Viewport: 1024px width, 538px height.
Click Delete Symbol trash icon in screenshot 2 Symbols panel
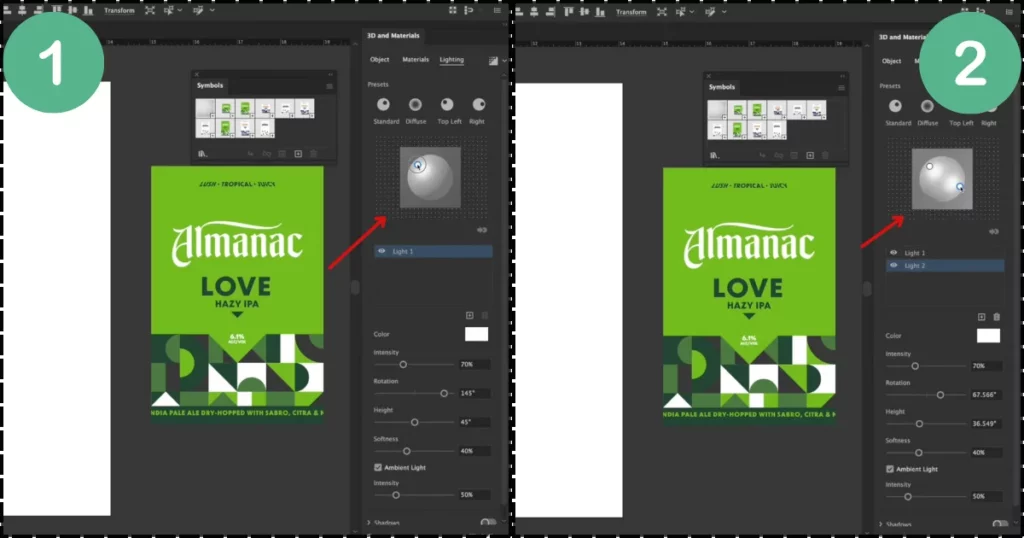coord(825,155)
